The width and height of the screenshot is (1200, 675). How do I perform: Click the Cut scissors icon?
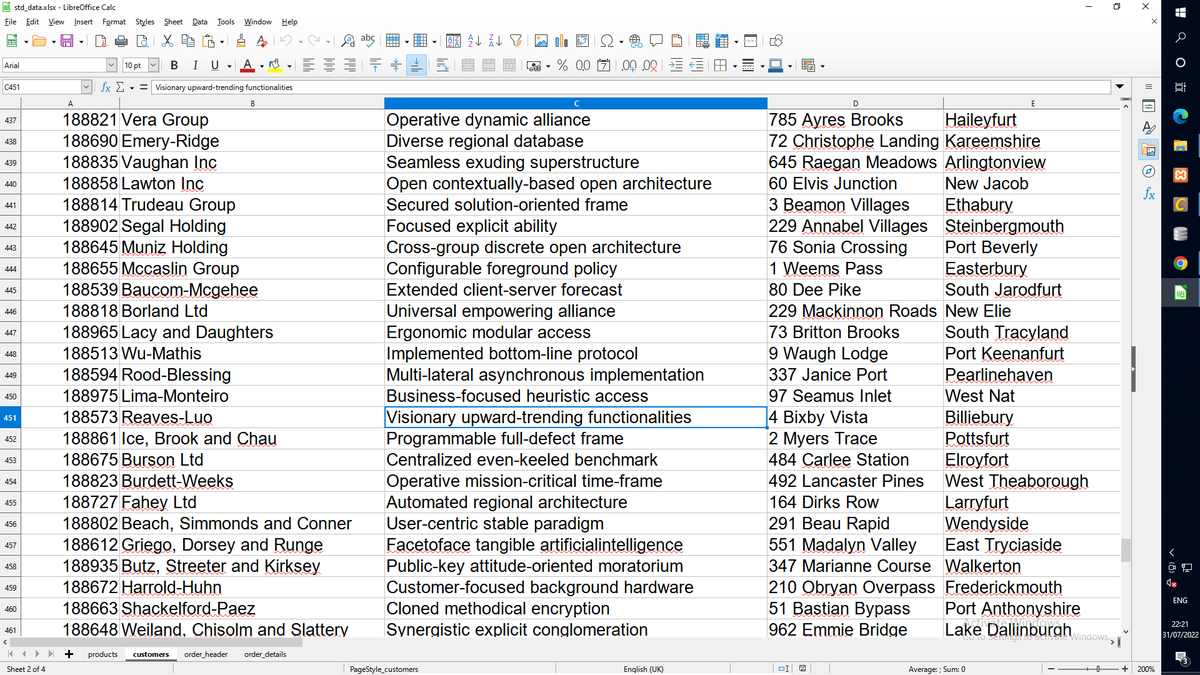pos(168,41)
